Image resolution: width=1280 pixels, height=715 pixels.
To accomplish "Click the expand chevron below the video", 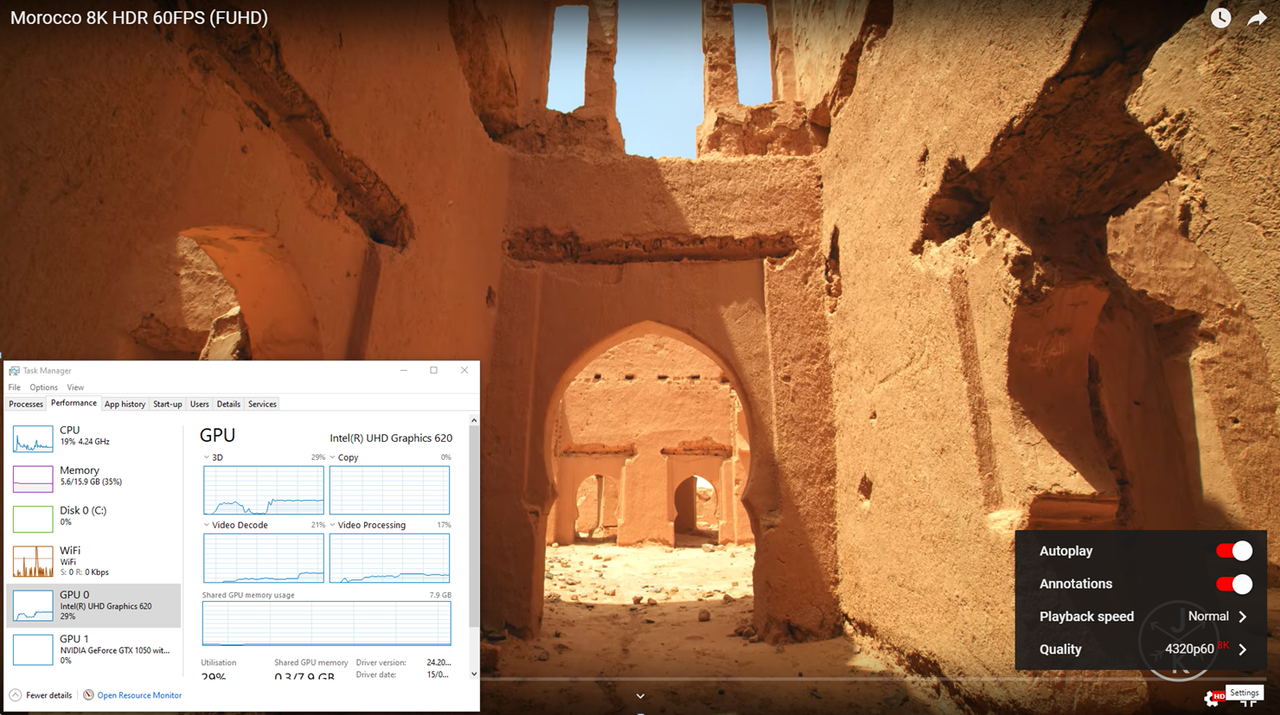I will [x=640, y=696].
